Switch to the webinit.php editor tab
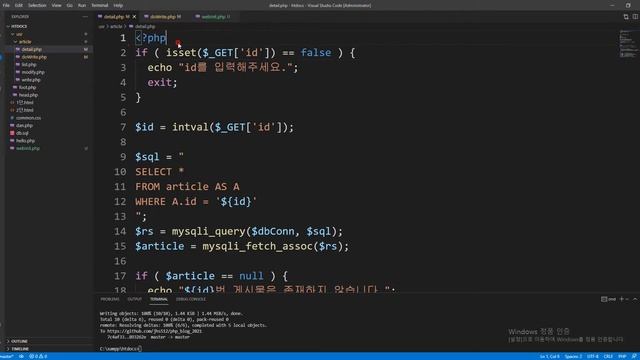The height and width of the screenshot is (360, 640). click(x=213, y=17)
